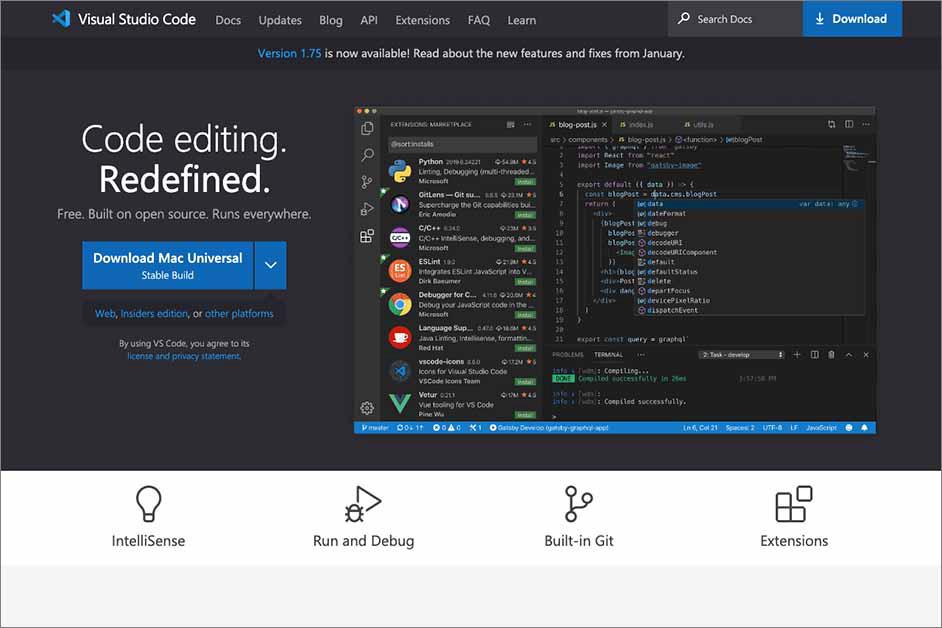Click the Extensions blocks icon

click(x=794, y=503)
